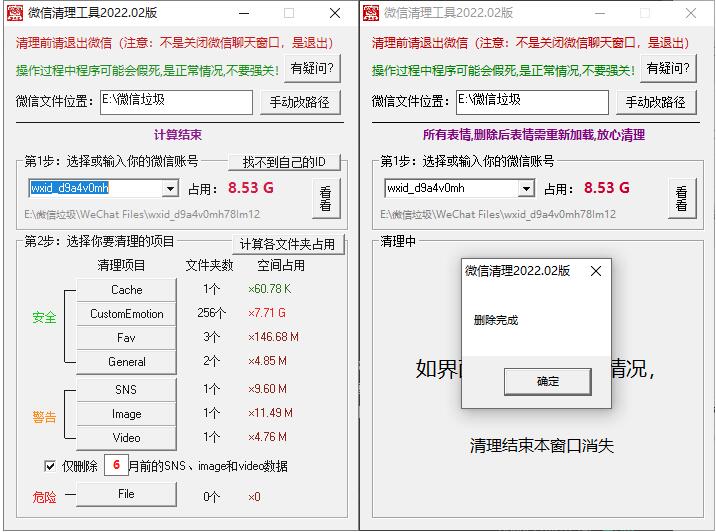Click the ×4.76 M Video size value
The image size is (716, 532).
coord(267,437)
